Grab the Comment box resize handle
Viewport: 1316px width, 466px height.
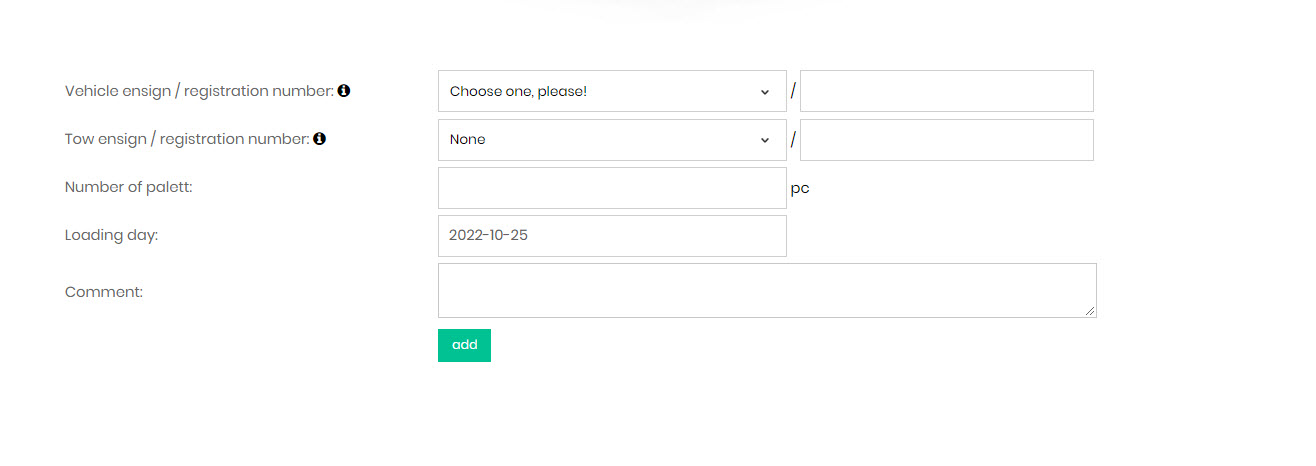pos(1091,312)
